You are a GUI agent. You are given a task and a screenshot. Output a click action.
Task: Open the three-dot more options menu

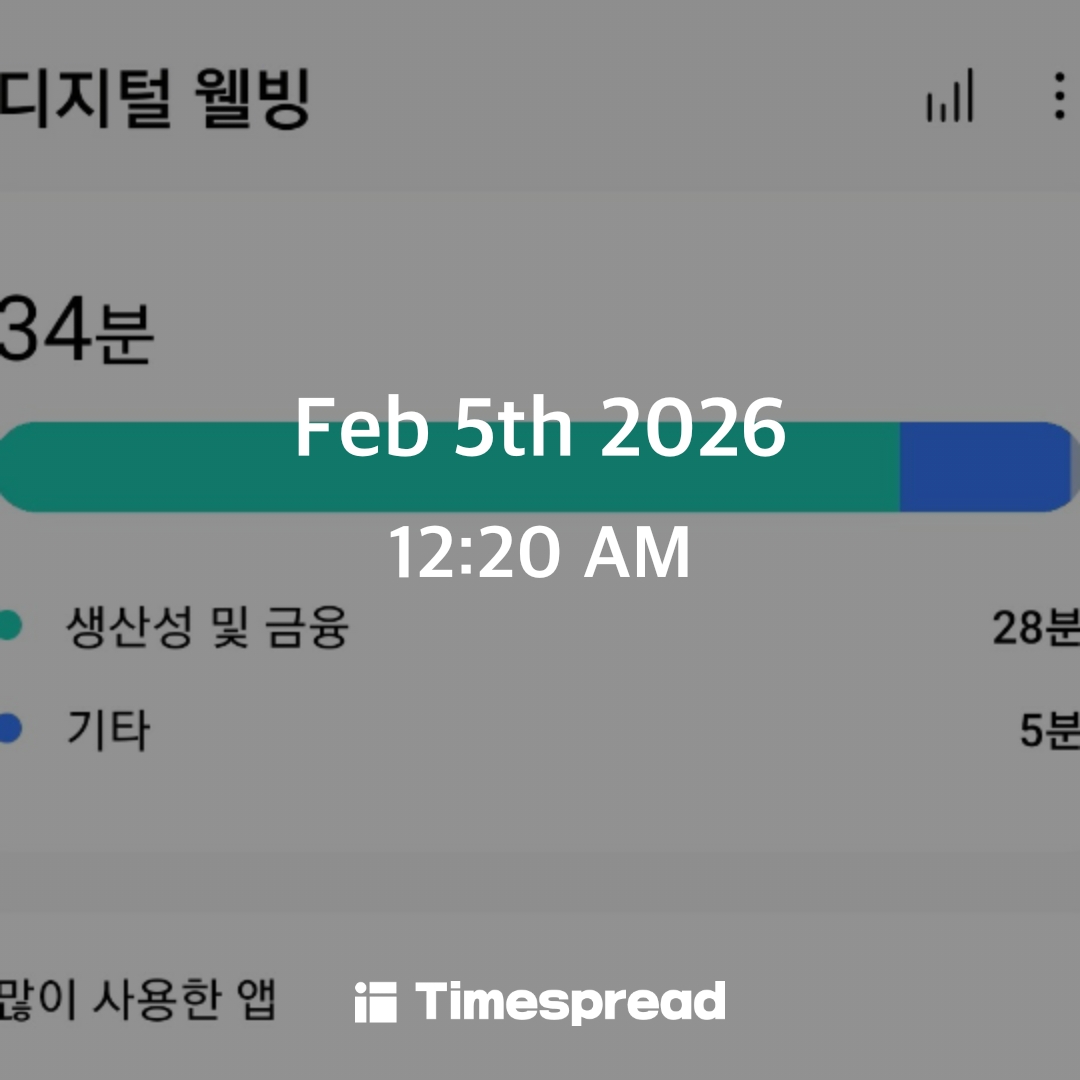coord(1059,96)
